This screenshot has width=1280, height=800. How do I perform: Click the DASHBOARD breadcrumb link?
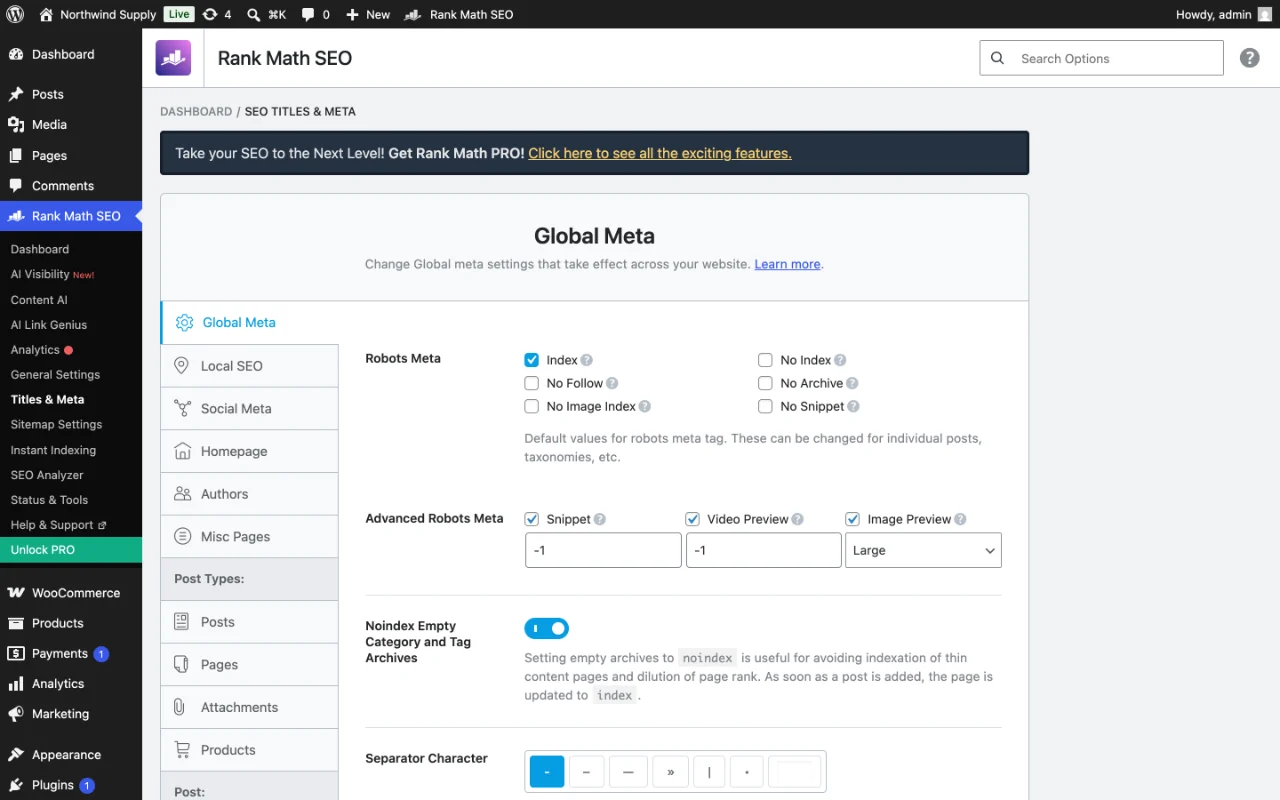tap(196, 111)
